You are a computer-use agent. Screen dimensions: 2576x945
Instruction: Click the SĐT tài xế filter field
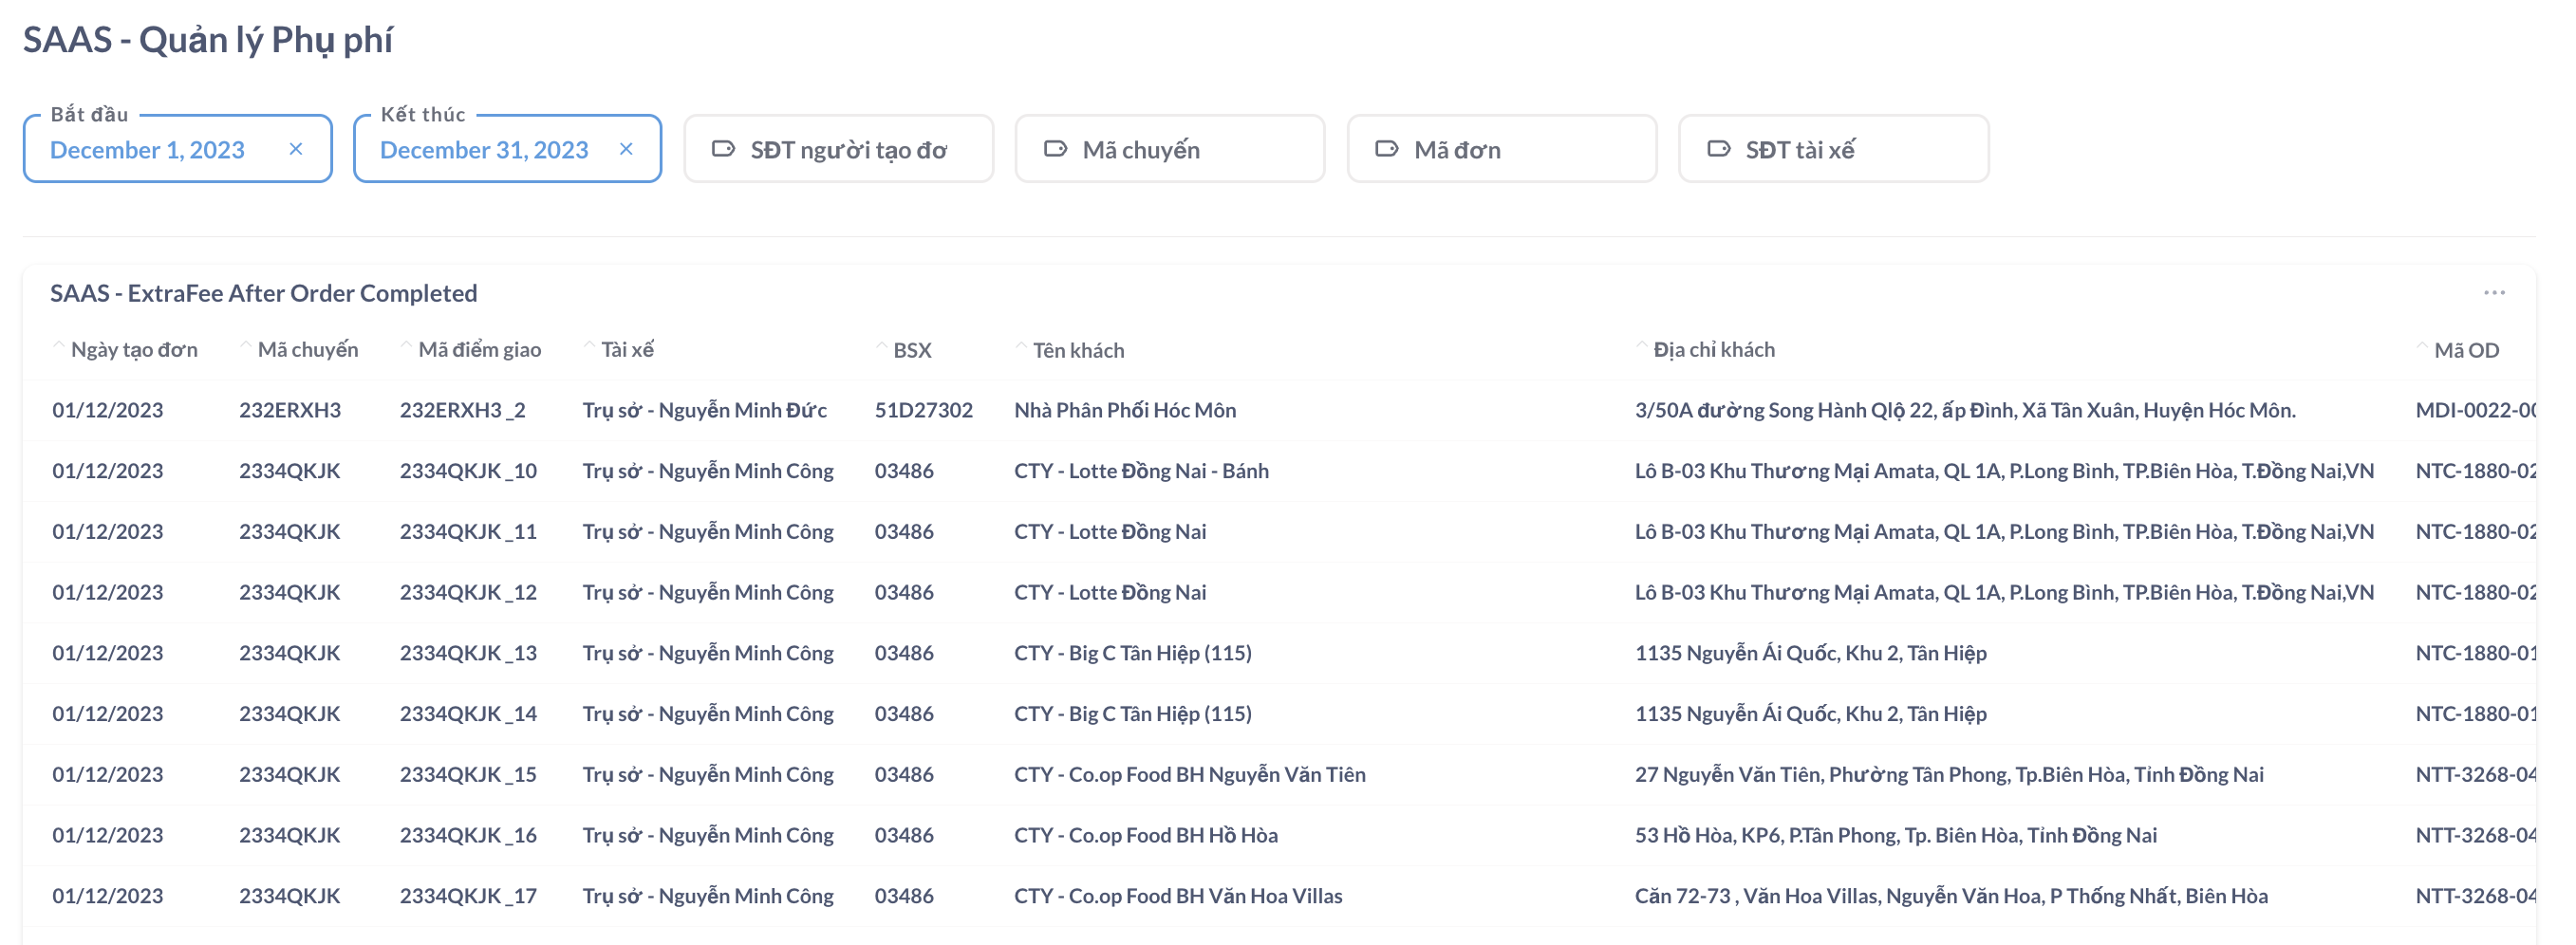point(1833,149)
